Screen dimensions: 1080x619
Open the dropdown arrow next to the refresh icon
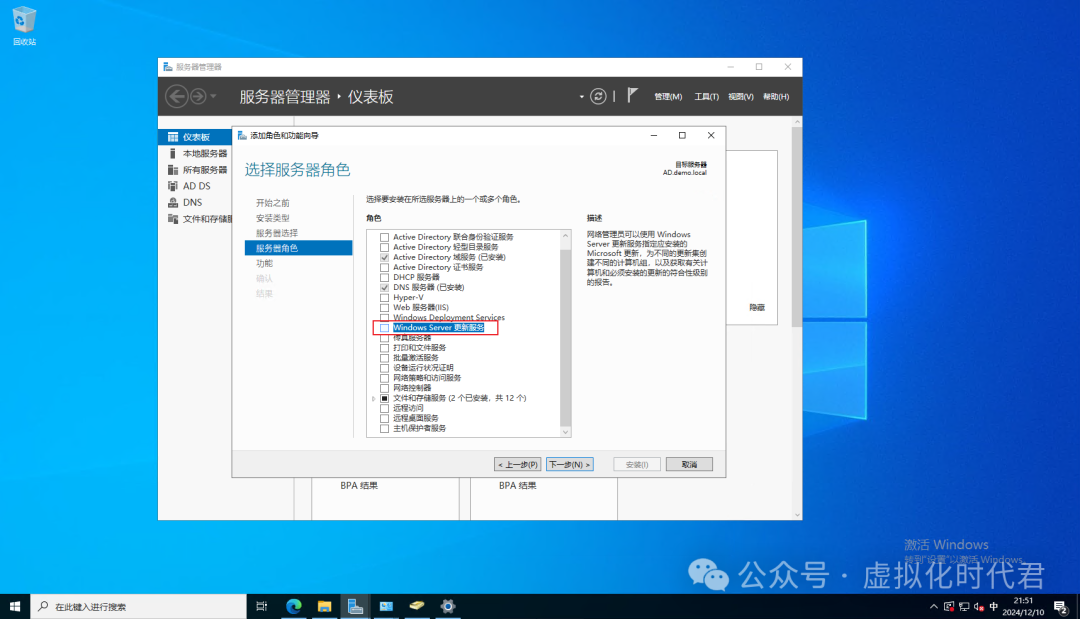pos(582,96)
